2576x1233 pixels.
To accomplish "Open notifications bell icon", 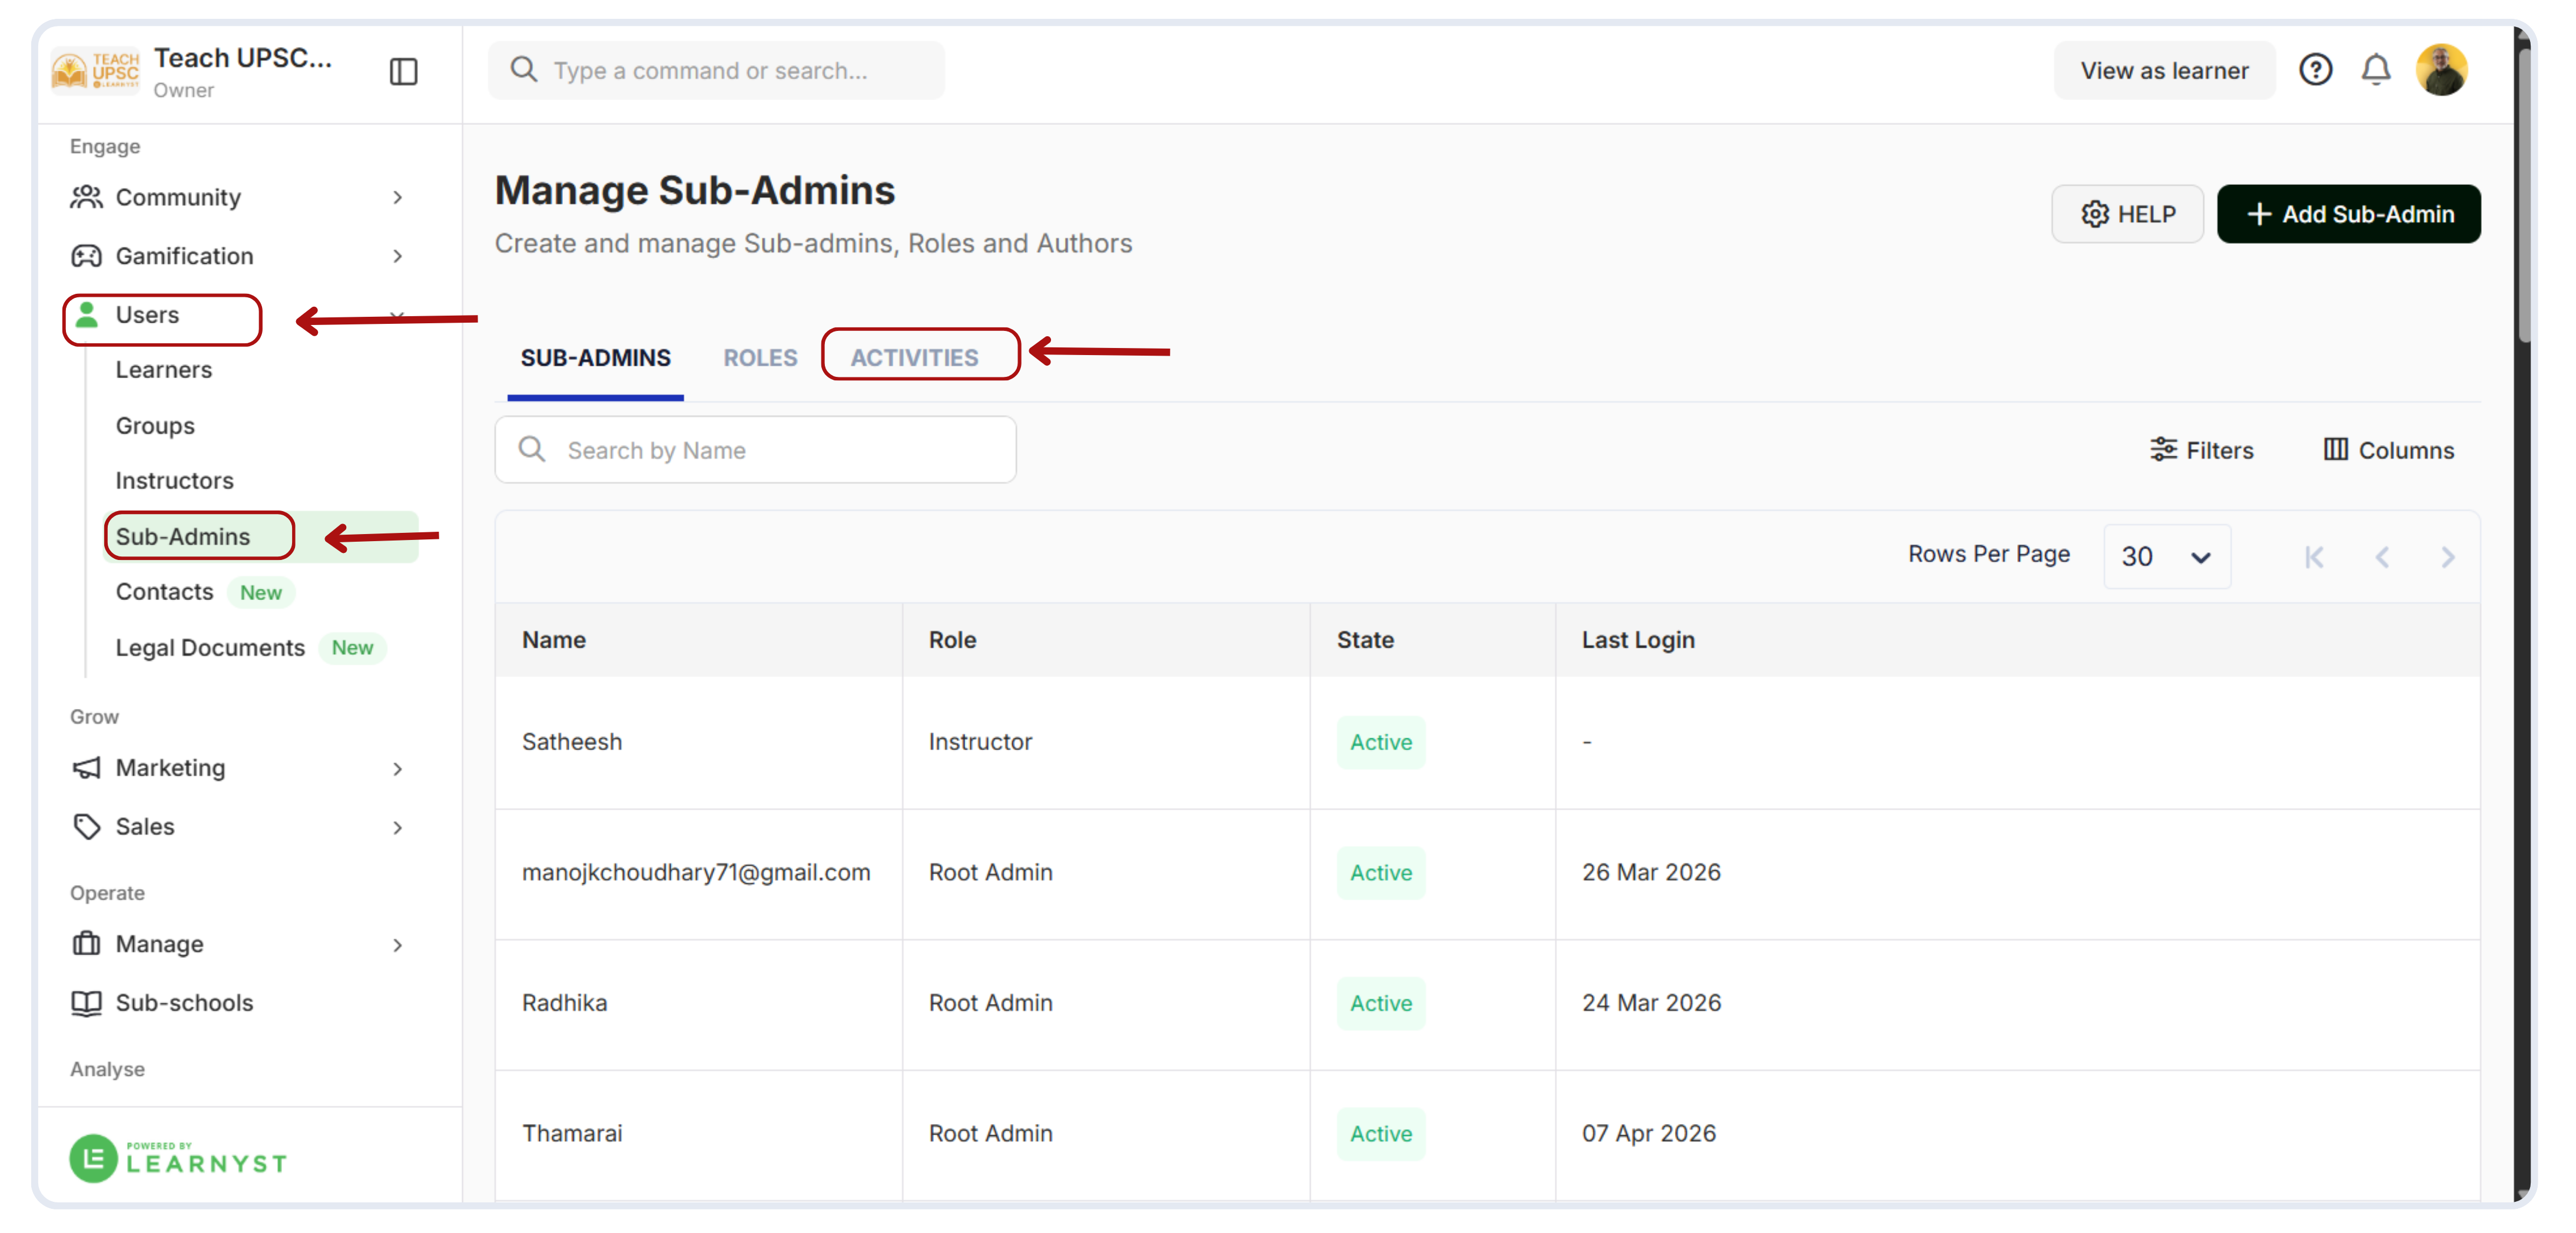I will coord(2376,70).
